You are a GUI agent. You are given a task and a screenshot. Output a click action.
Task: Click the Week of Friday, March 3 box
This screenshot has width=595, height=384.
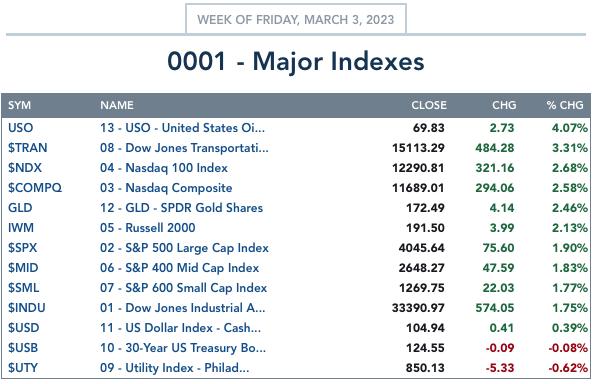click(296, 19)
